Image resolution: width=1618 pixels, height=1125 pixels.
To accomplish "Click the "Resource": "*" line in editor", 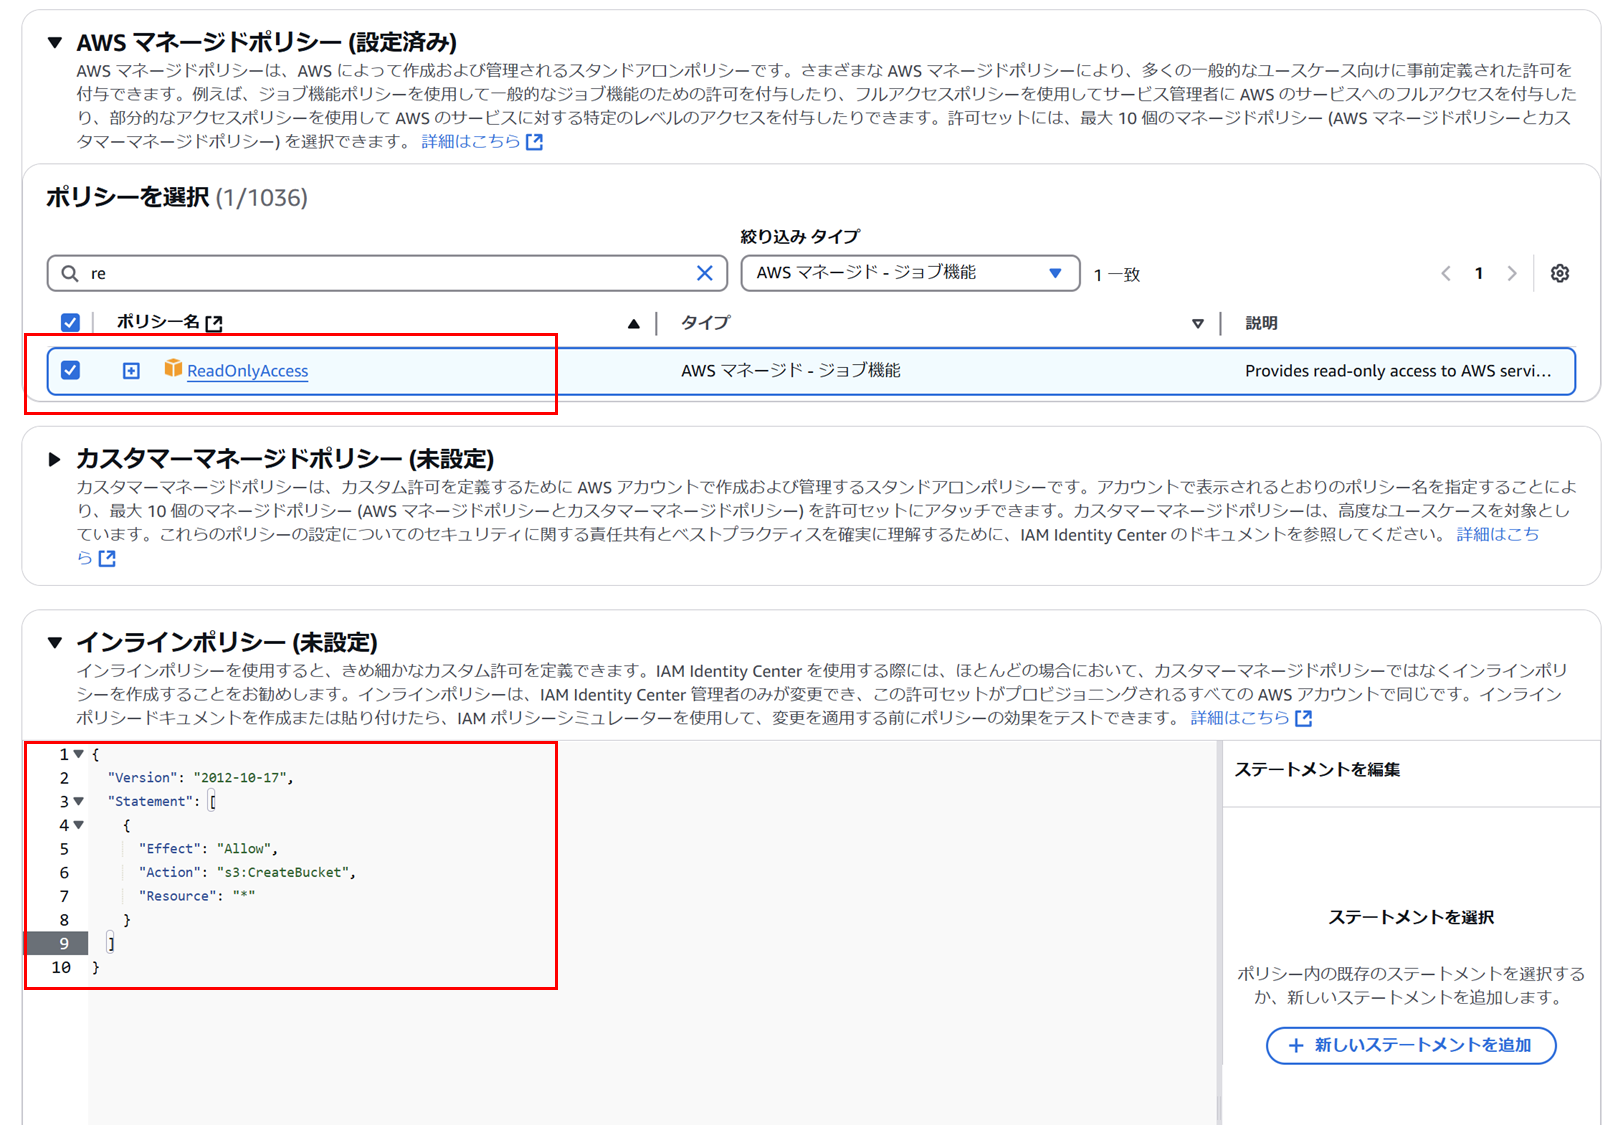I will [x=197, y=896].
